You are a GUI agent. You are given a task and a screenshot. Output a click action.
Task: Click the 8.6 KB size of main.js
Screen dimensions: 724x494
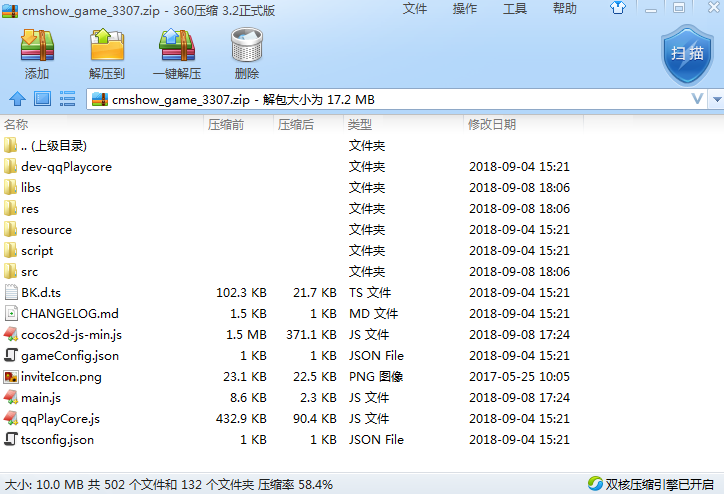coord(248,398)
